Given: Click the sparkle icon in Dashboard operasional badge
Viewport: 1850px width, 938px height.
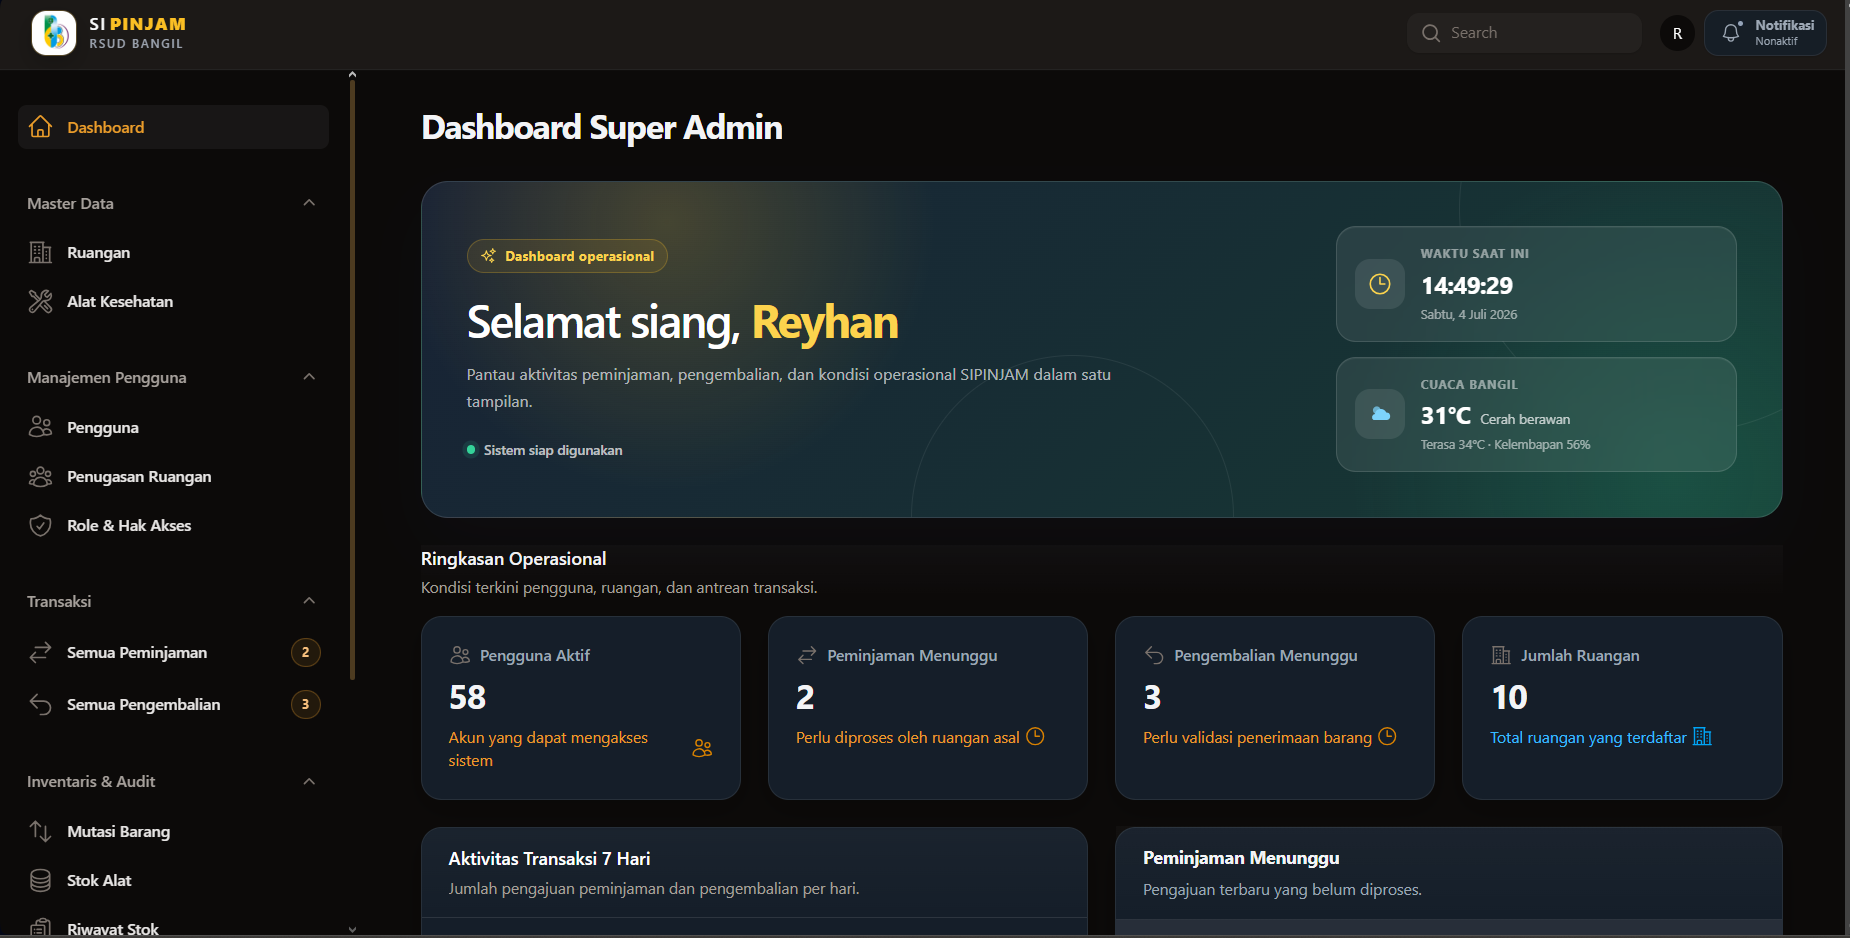Looking at the screenshot, I should (x=488, y=256).
